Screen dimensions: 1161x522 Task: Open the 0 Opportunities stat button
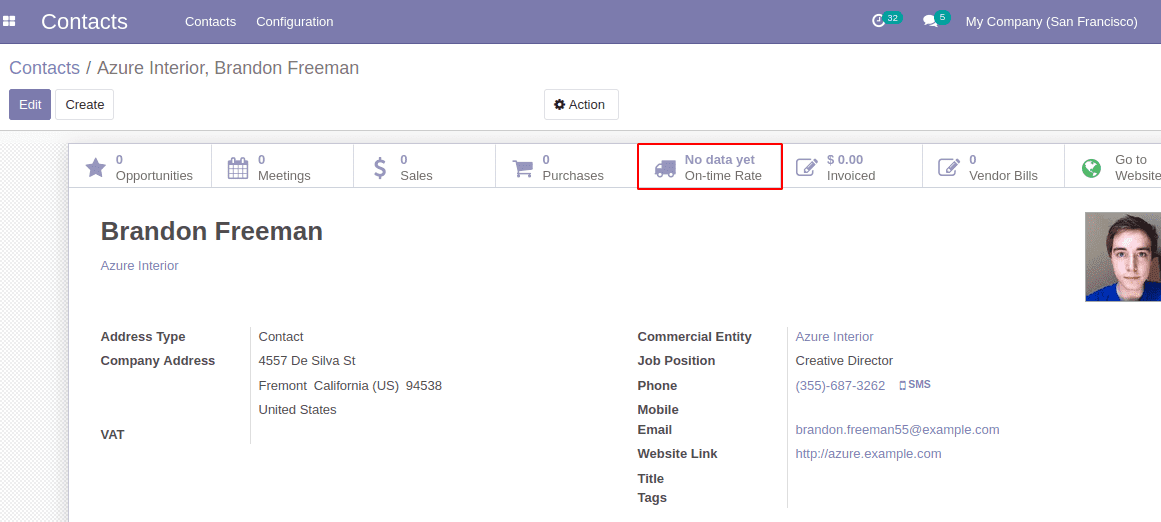[x=140, y=166]
